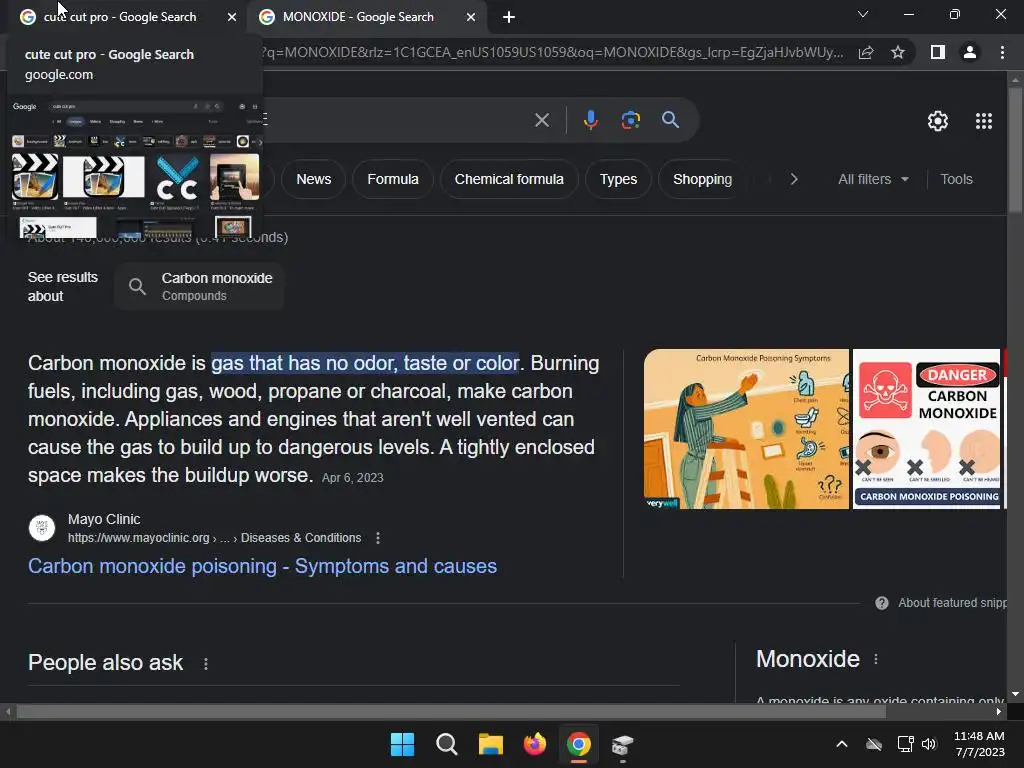Image resolution: width=1024 pixels, height=768 pixels.
Task: Open the clock showing 11:48 AM
Action: point(979,744)
